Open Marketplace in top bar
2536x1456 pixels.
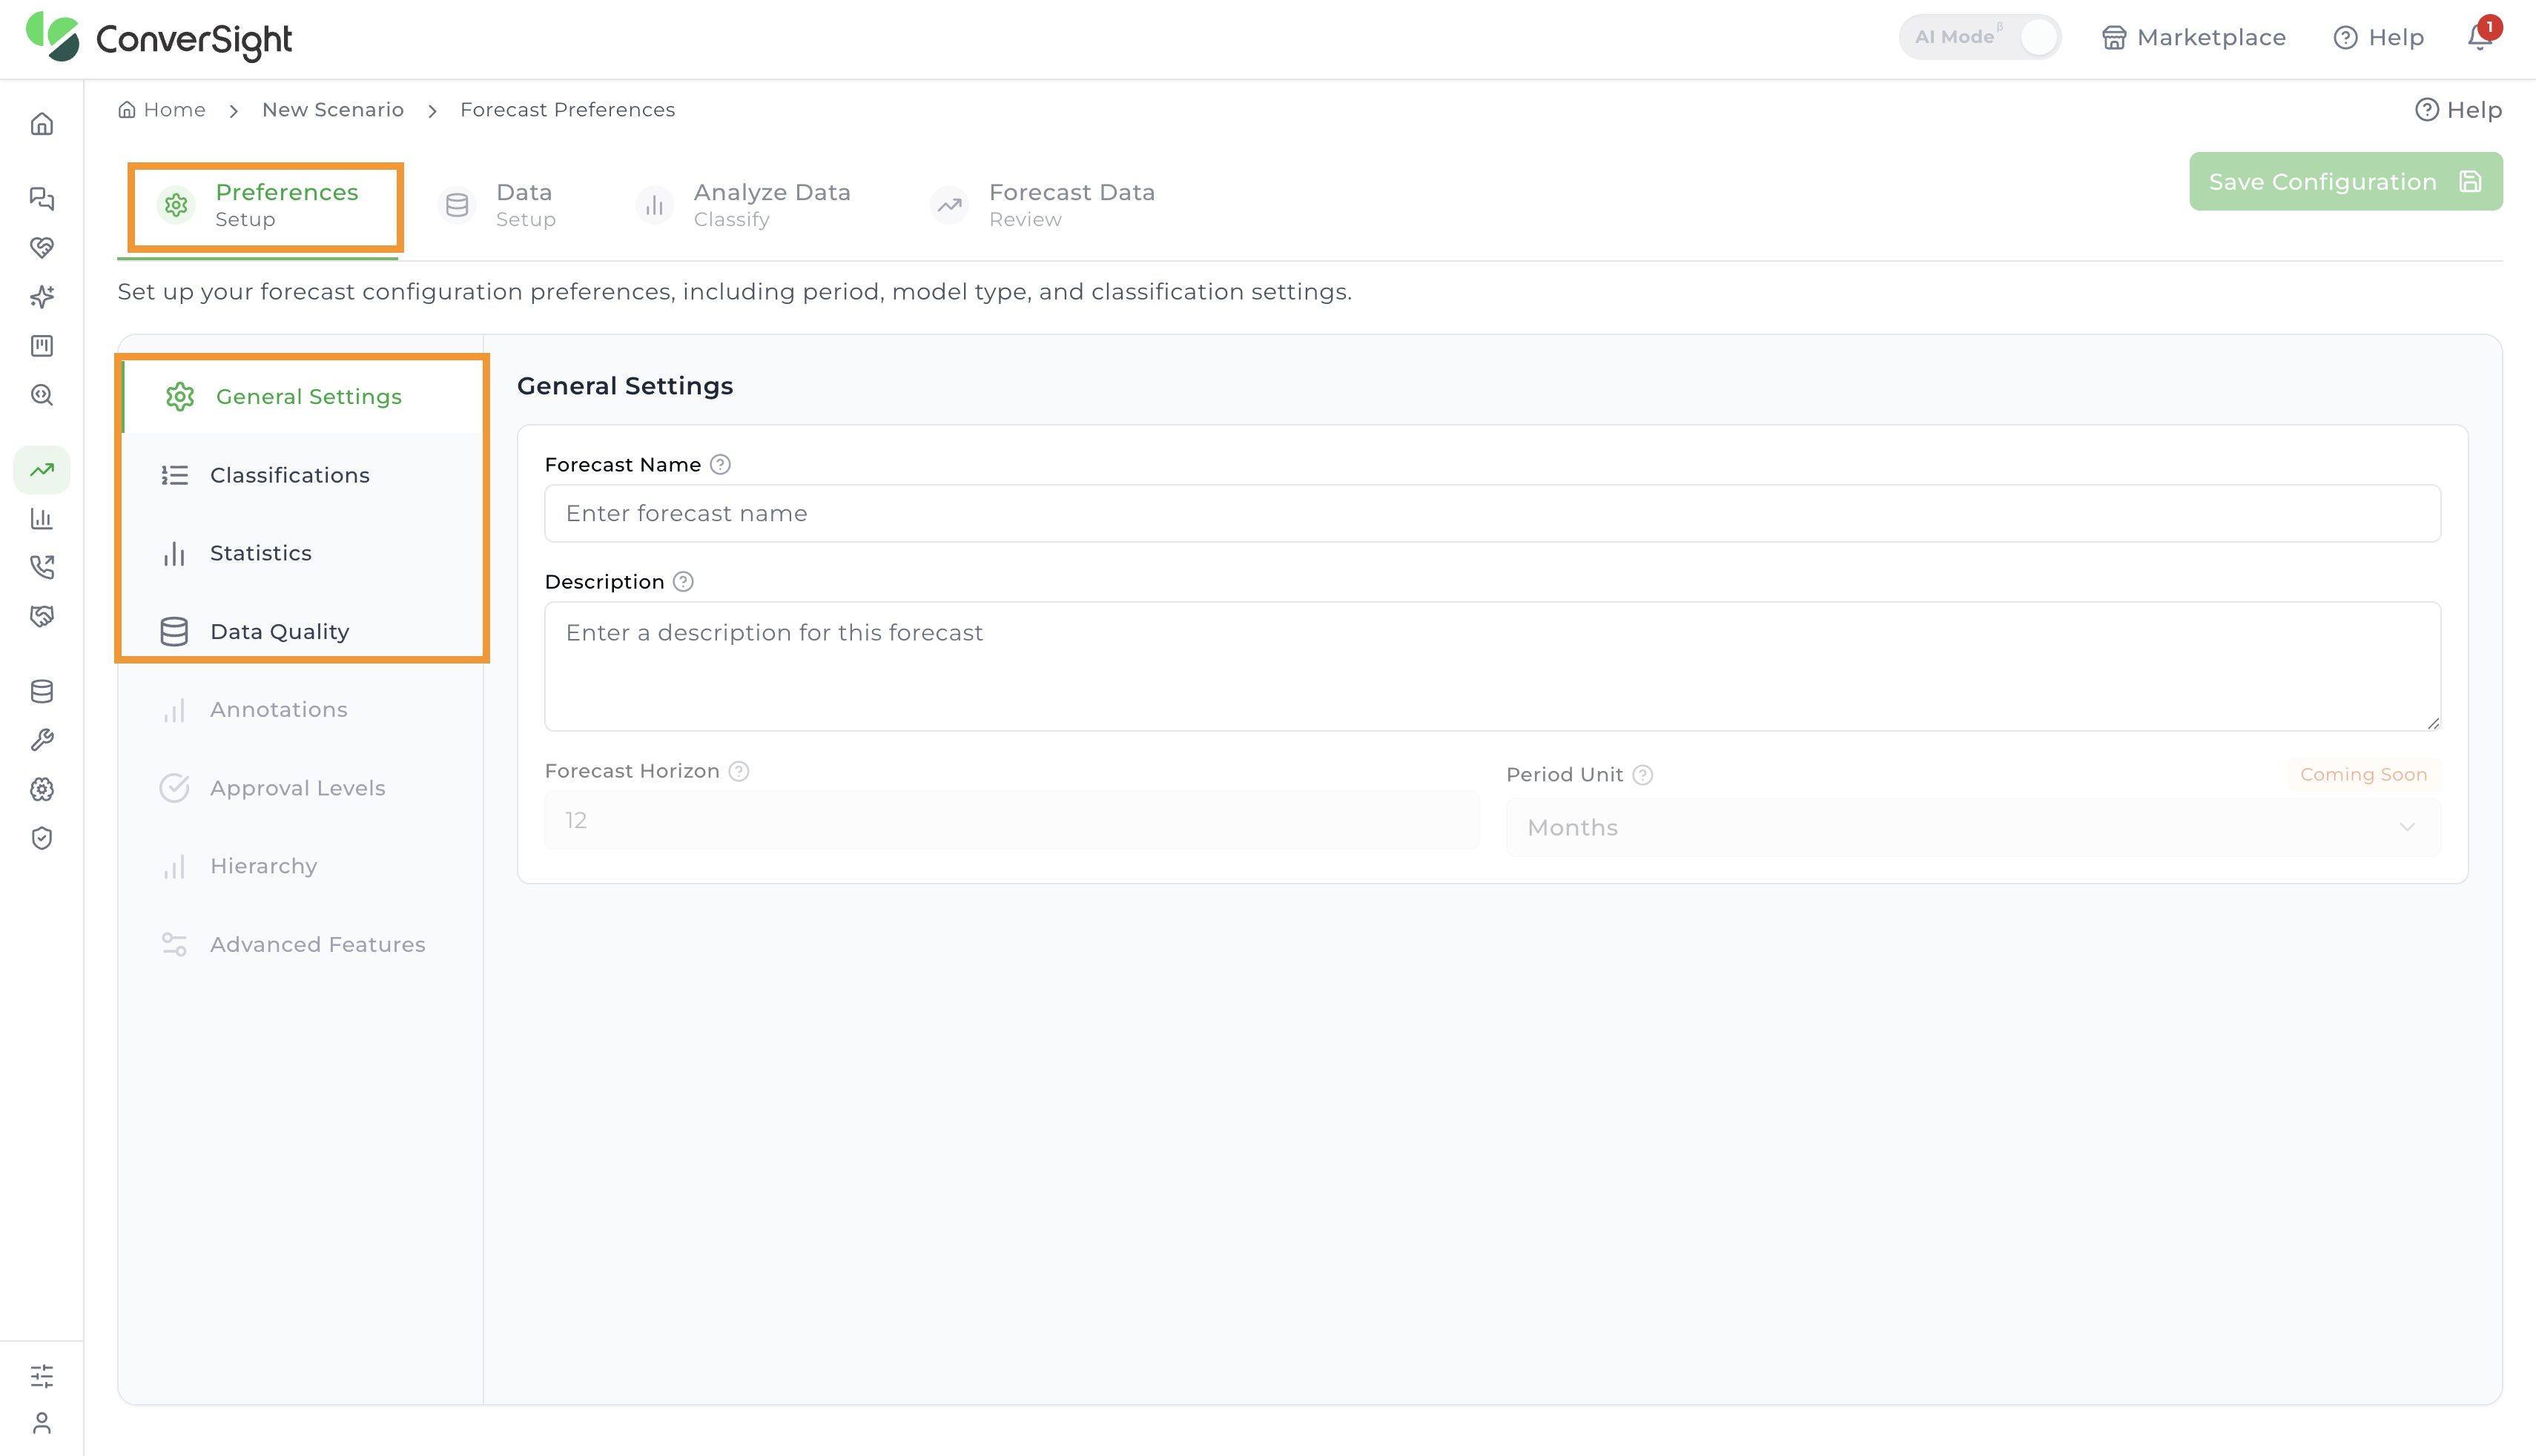[x=2194, y=37]
